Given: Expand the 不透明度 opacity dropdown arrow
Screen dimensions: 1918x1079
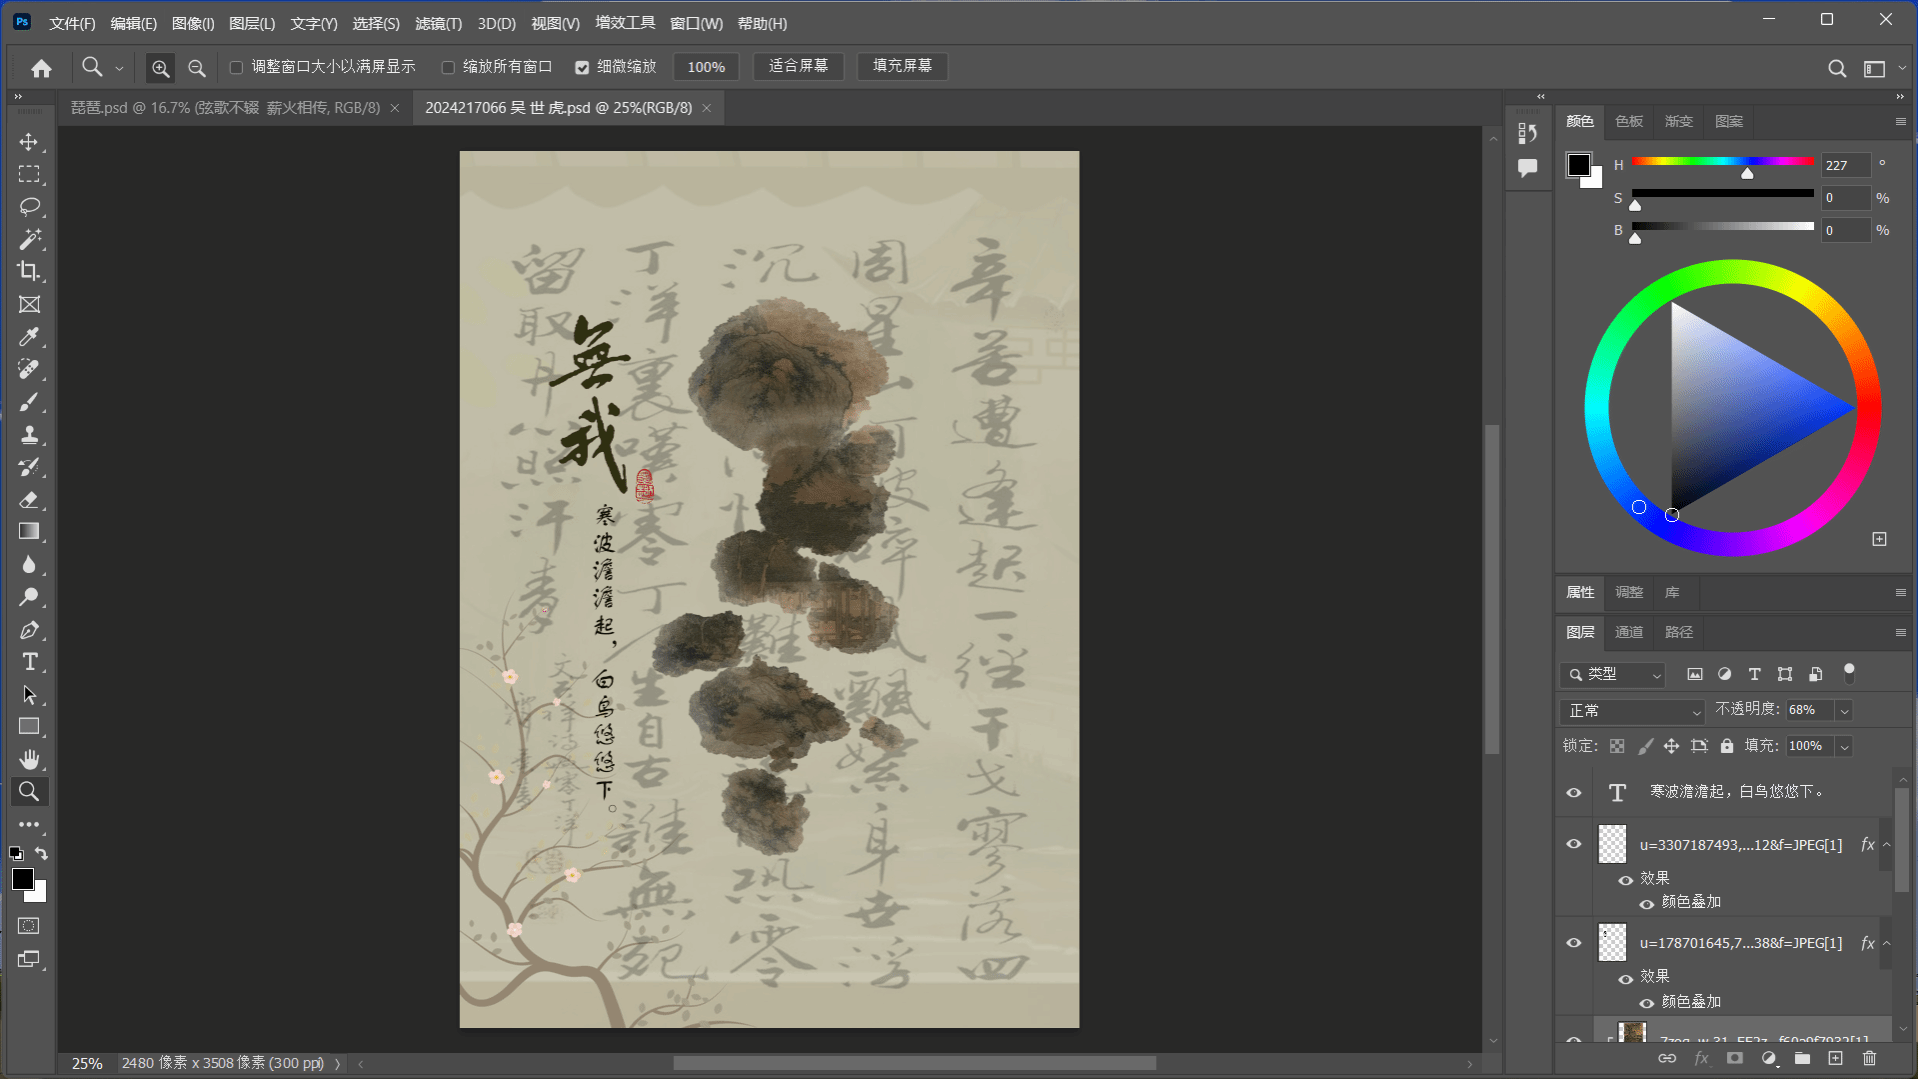Looking at the screenshot, I should point(1844,710).
